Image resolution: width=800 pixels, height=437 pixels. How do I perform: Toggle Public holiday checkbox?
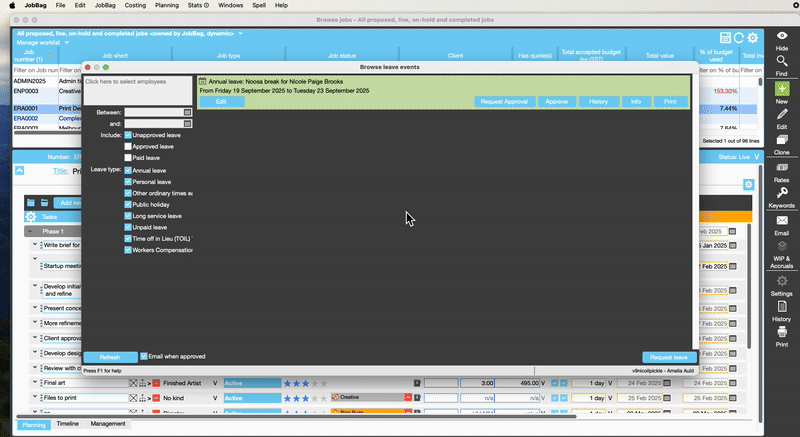[x=128, y=204]
